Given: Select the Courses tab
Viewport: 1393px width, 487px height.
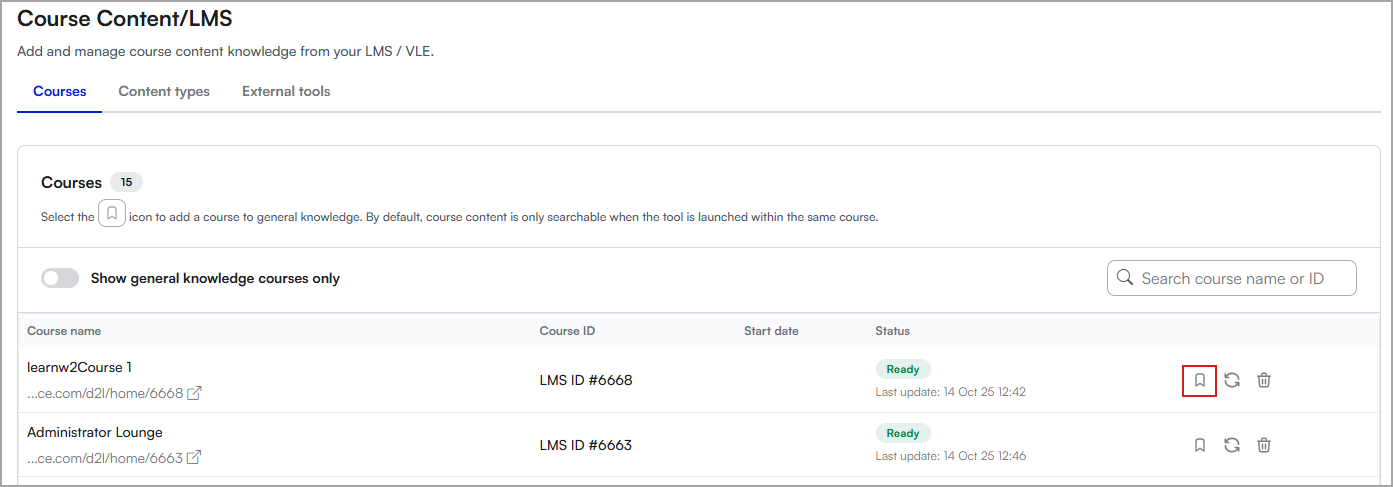Looking at the screenshot, I should tap(60, 91).
